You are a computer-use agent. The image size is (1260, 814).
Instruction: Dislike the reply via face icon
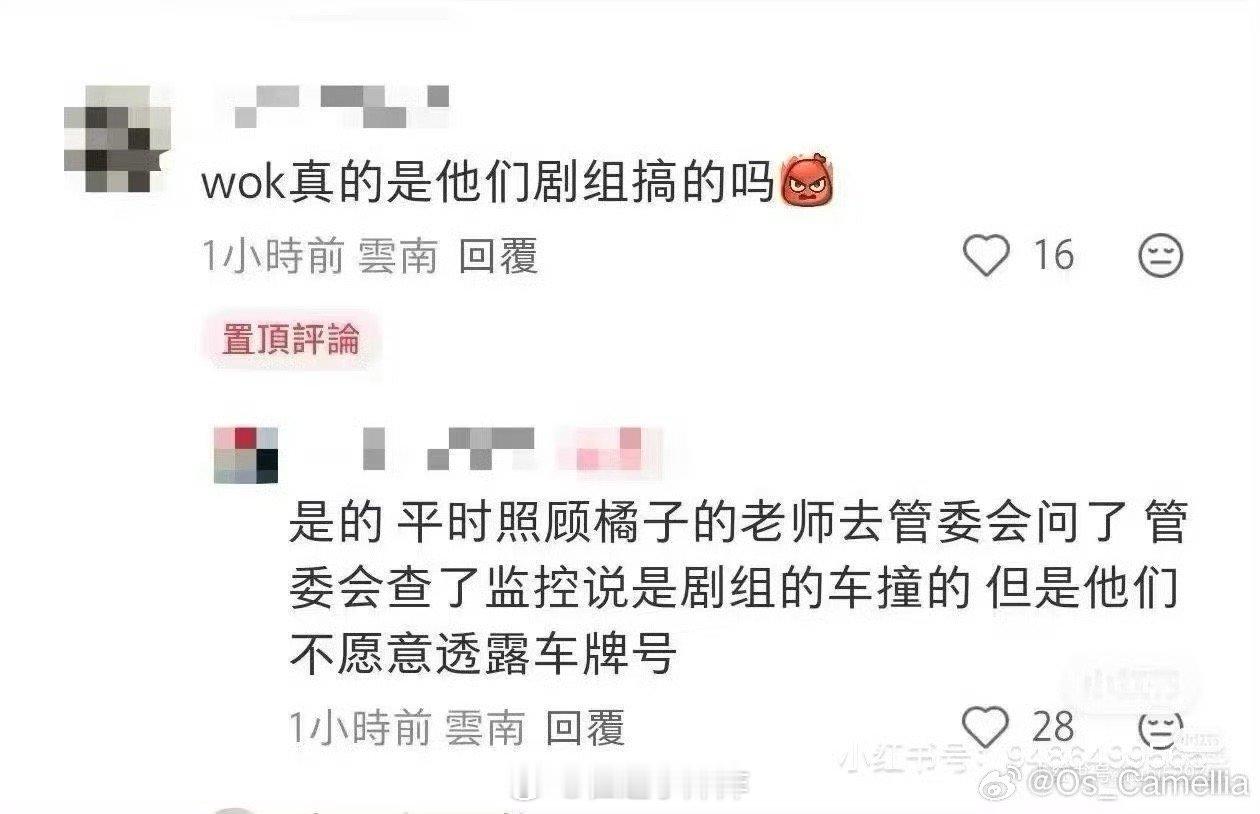point(1161,729)
